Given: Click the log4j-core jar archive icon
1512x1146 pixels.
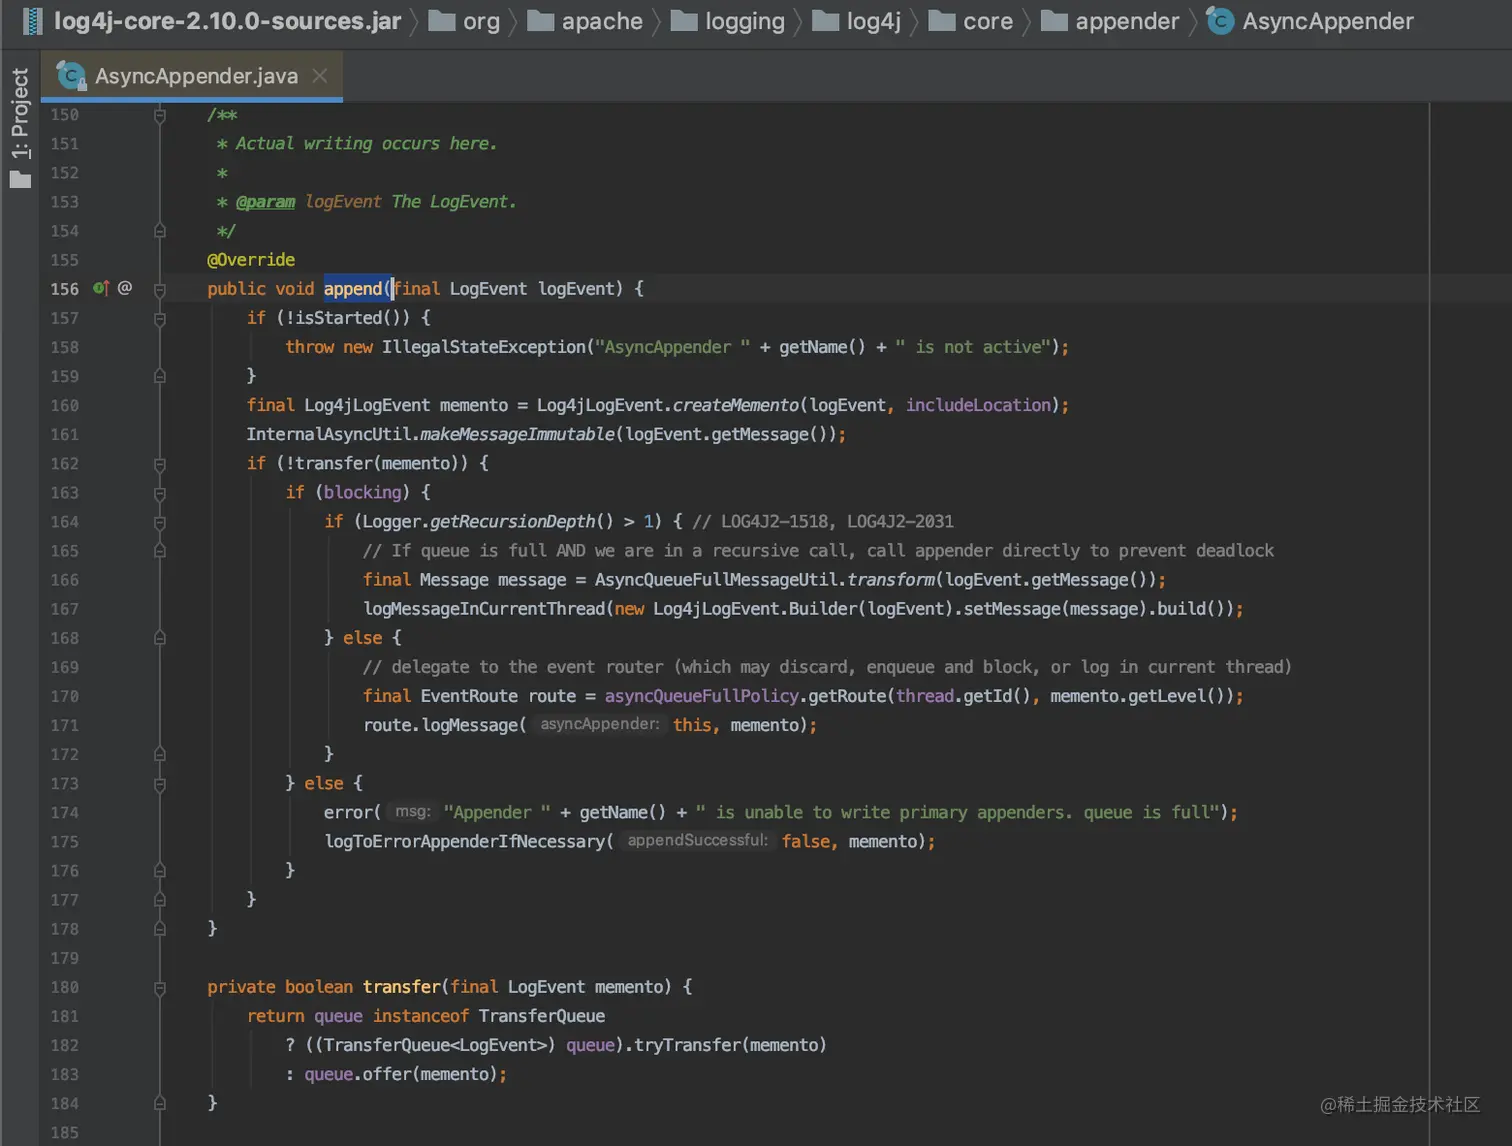Looking at the screenshot, I should tap(32, 21).
